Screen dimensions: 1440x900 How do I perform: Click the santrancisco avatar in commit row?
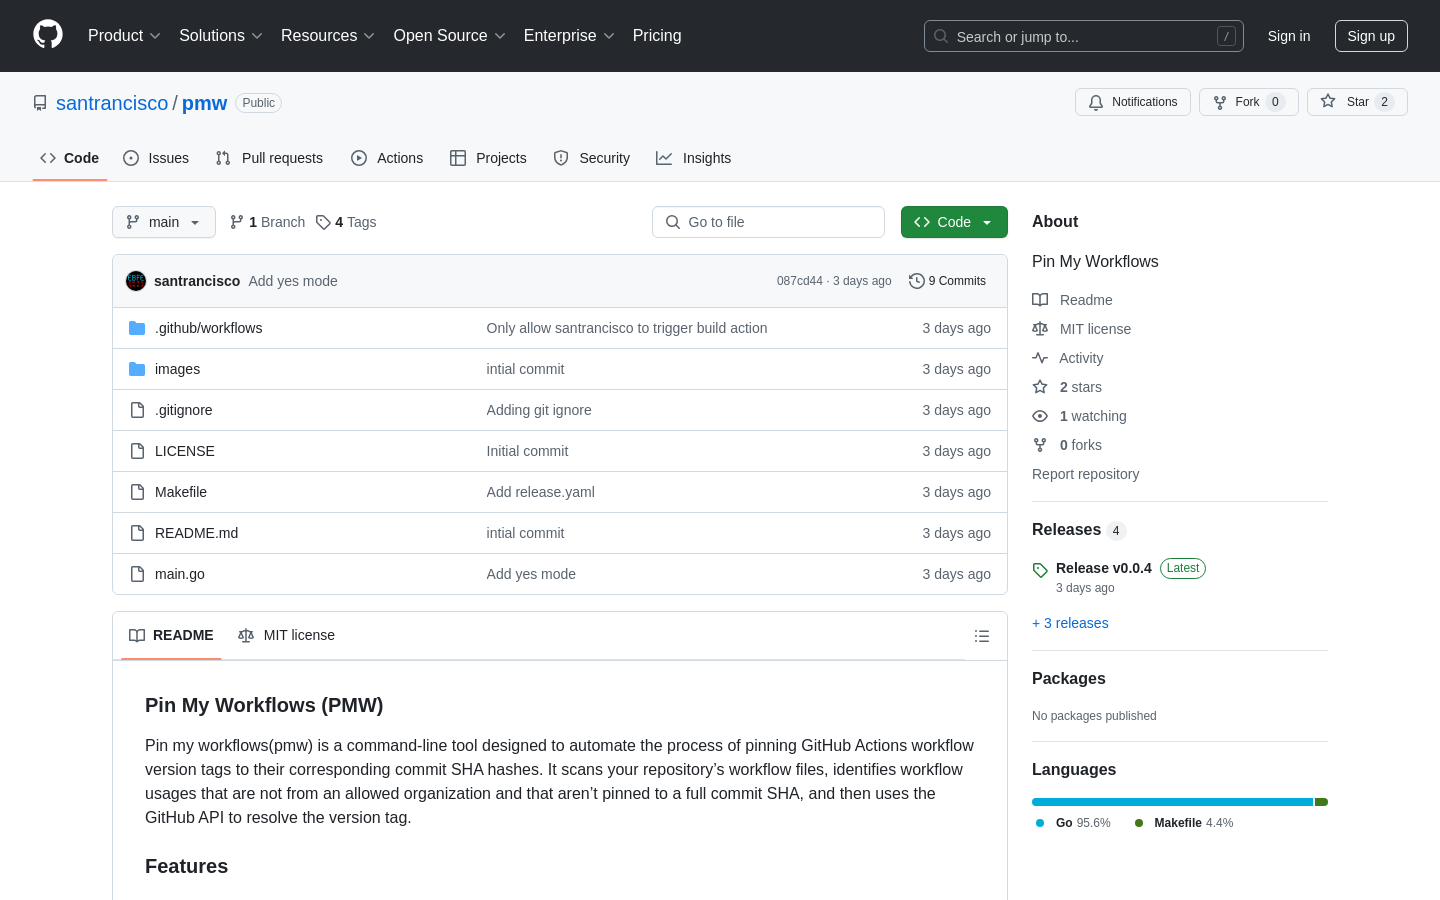click(136, 281)
